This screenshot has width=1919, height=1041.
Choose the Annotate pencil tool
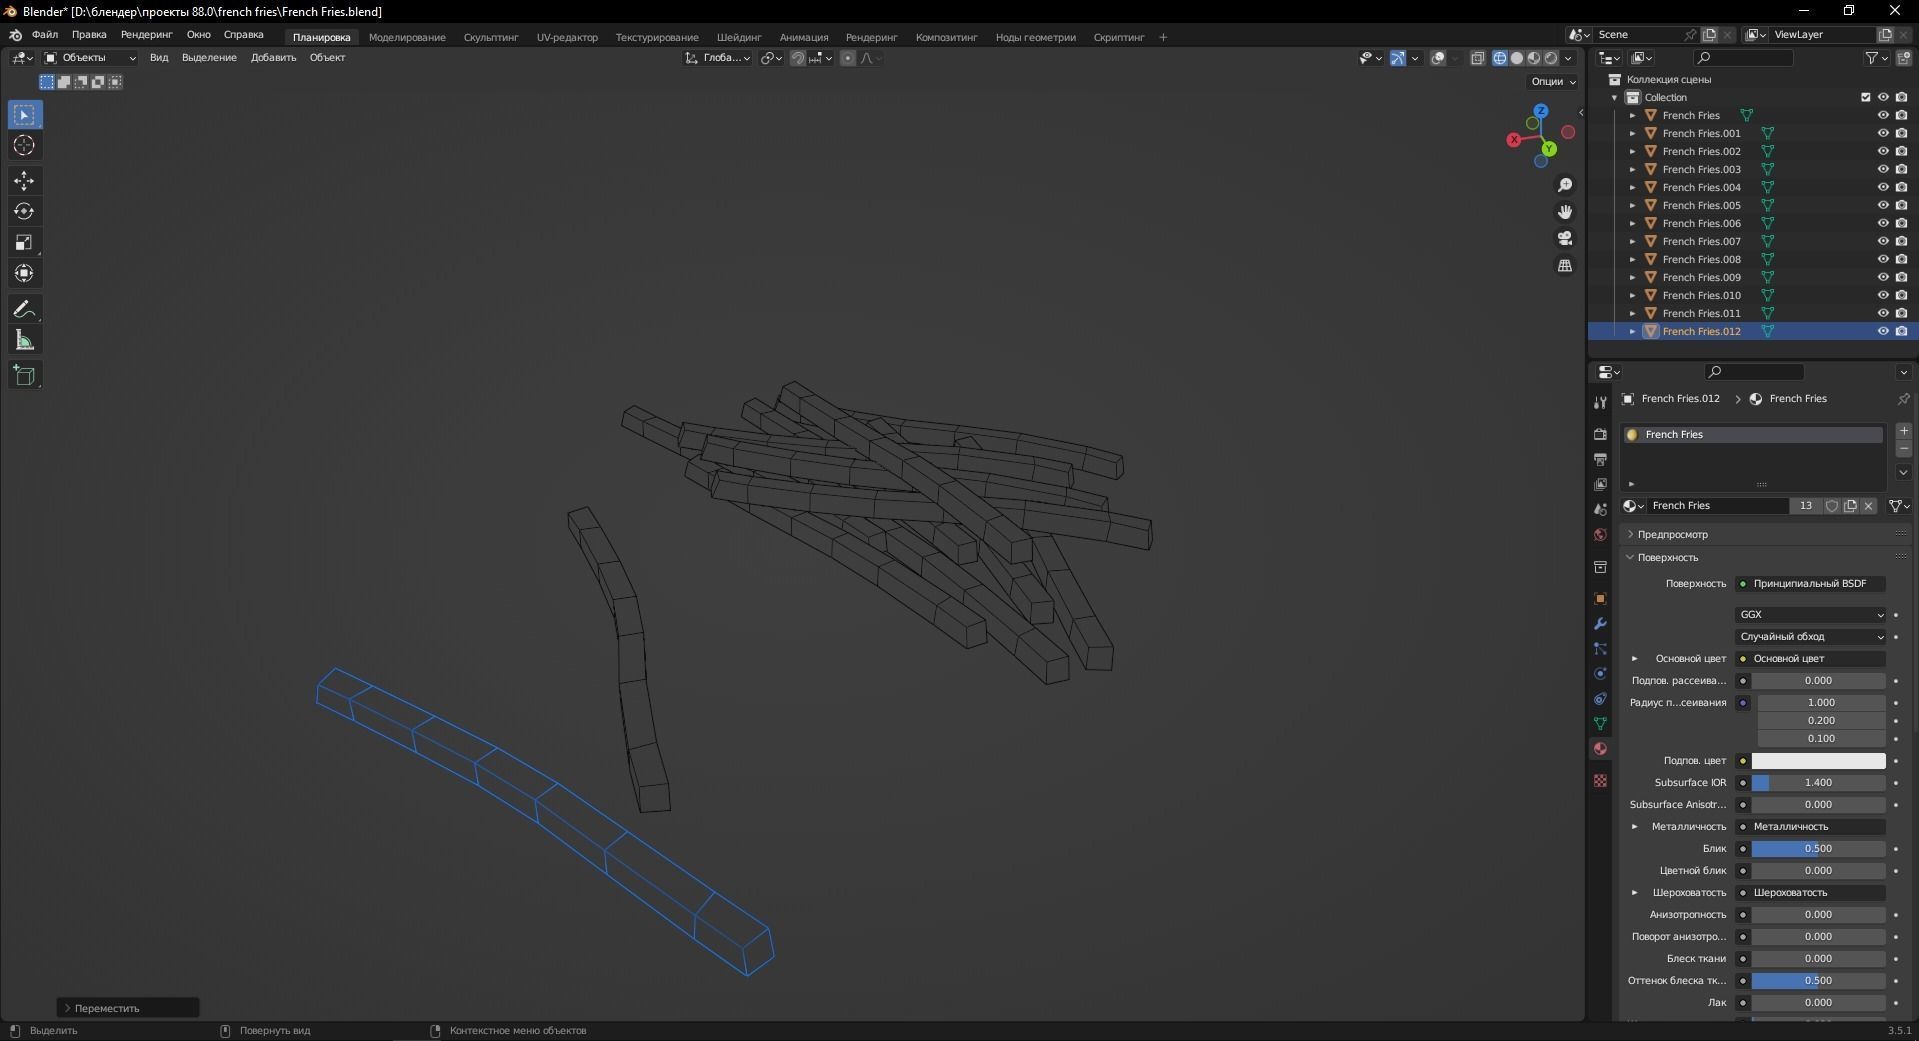pyautogui.click(x=24, y=309)
